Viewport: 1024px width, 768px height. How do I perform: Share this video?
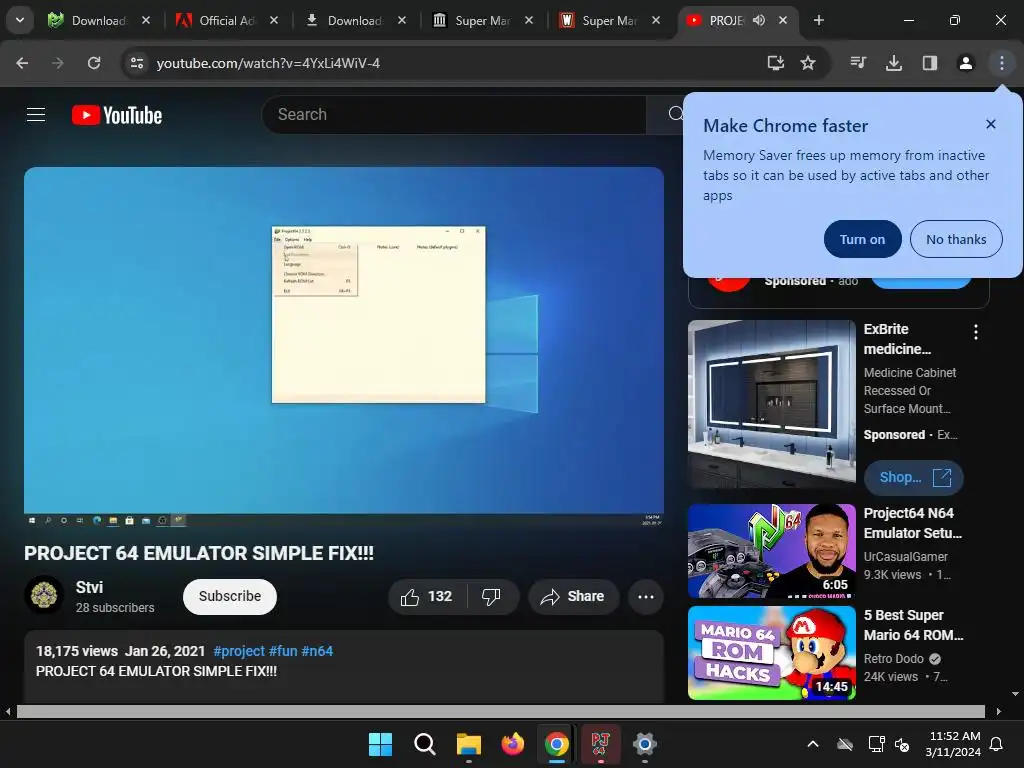click(573, 596)
